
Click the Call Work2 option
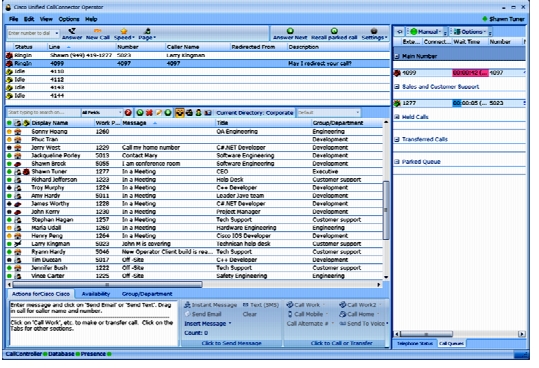(360, 305)
